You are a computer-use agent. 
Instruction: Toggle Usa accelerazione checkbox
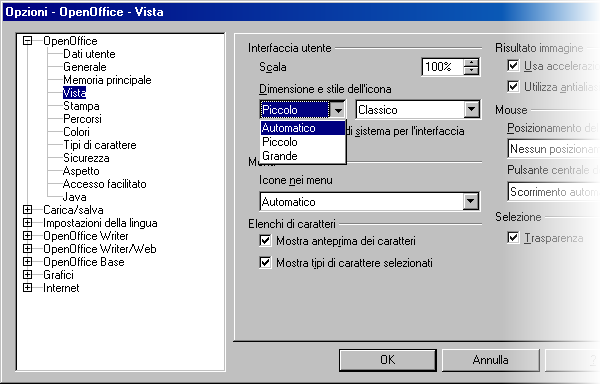tap(513, 65)
